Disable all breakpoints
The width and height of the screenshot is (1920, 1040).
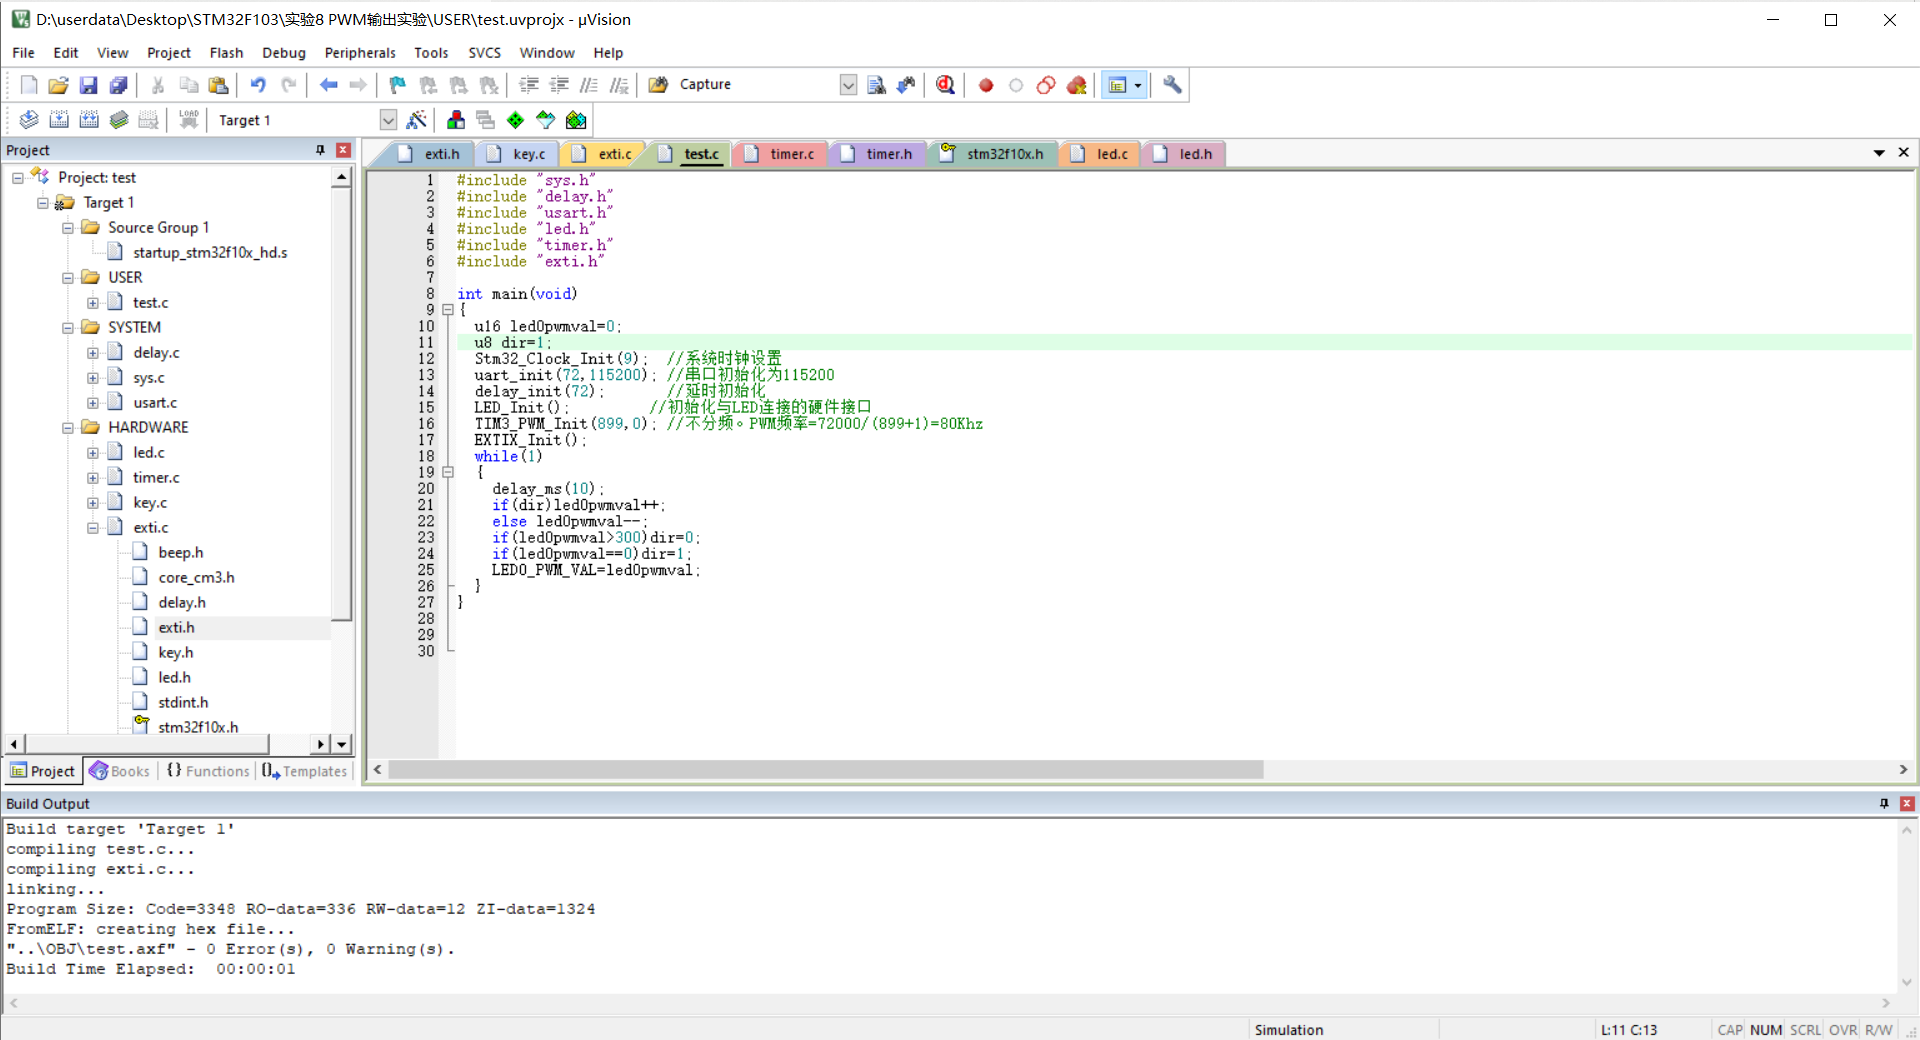coord(1046,85)
